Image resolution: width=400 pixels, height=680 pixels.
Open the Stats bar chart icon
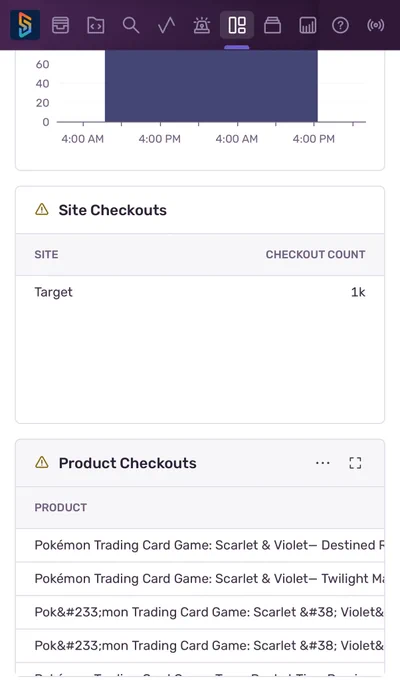pyautogui.click(x=308, y=25)
